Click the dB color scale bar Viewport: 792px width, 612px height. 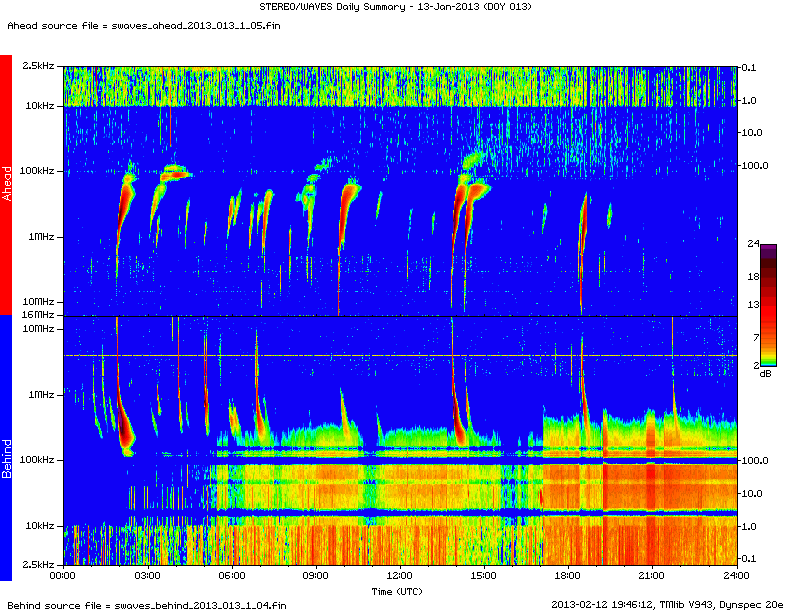pos(771,305)
